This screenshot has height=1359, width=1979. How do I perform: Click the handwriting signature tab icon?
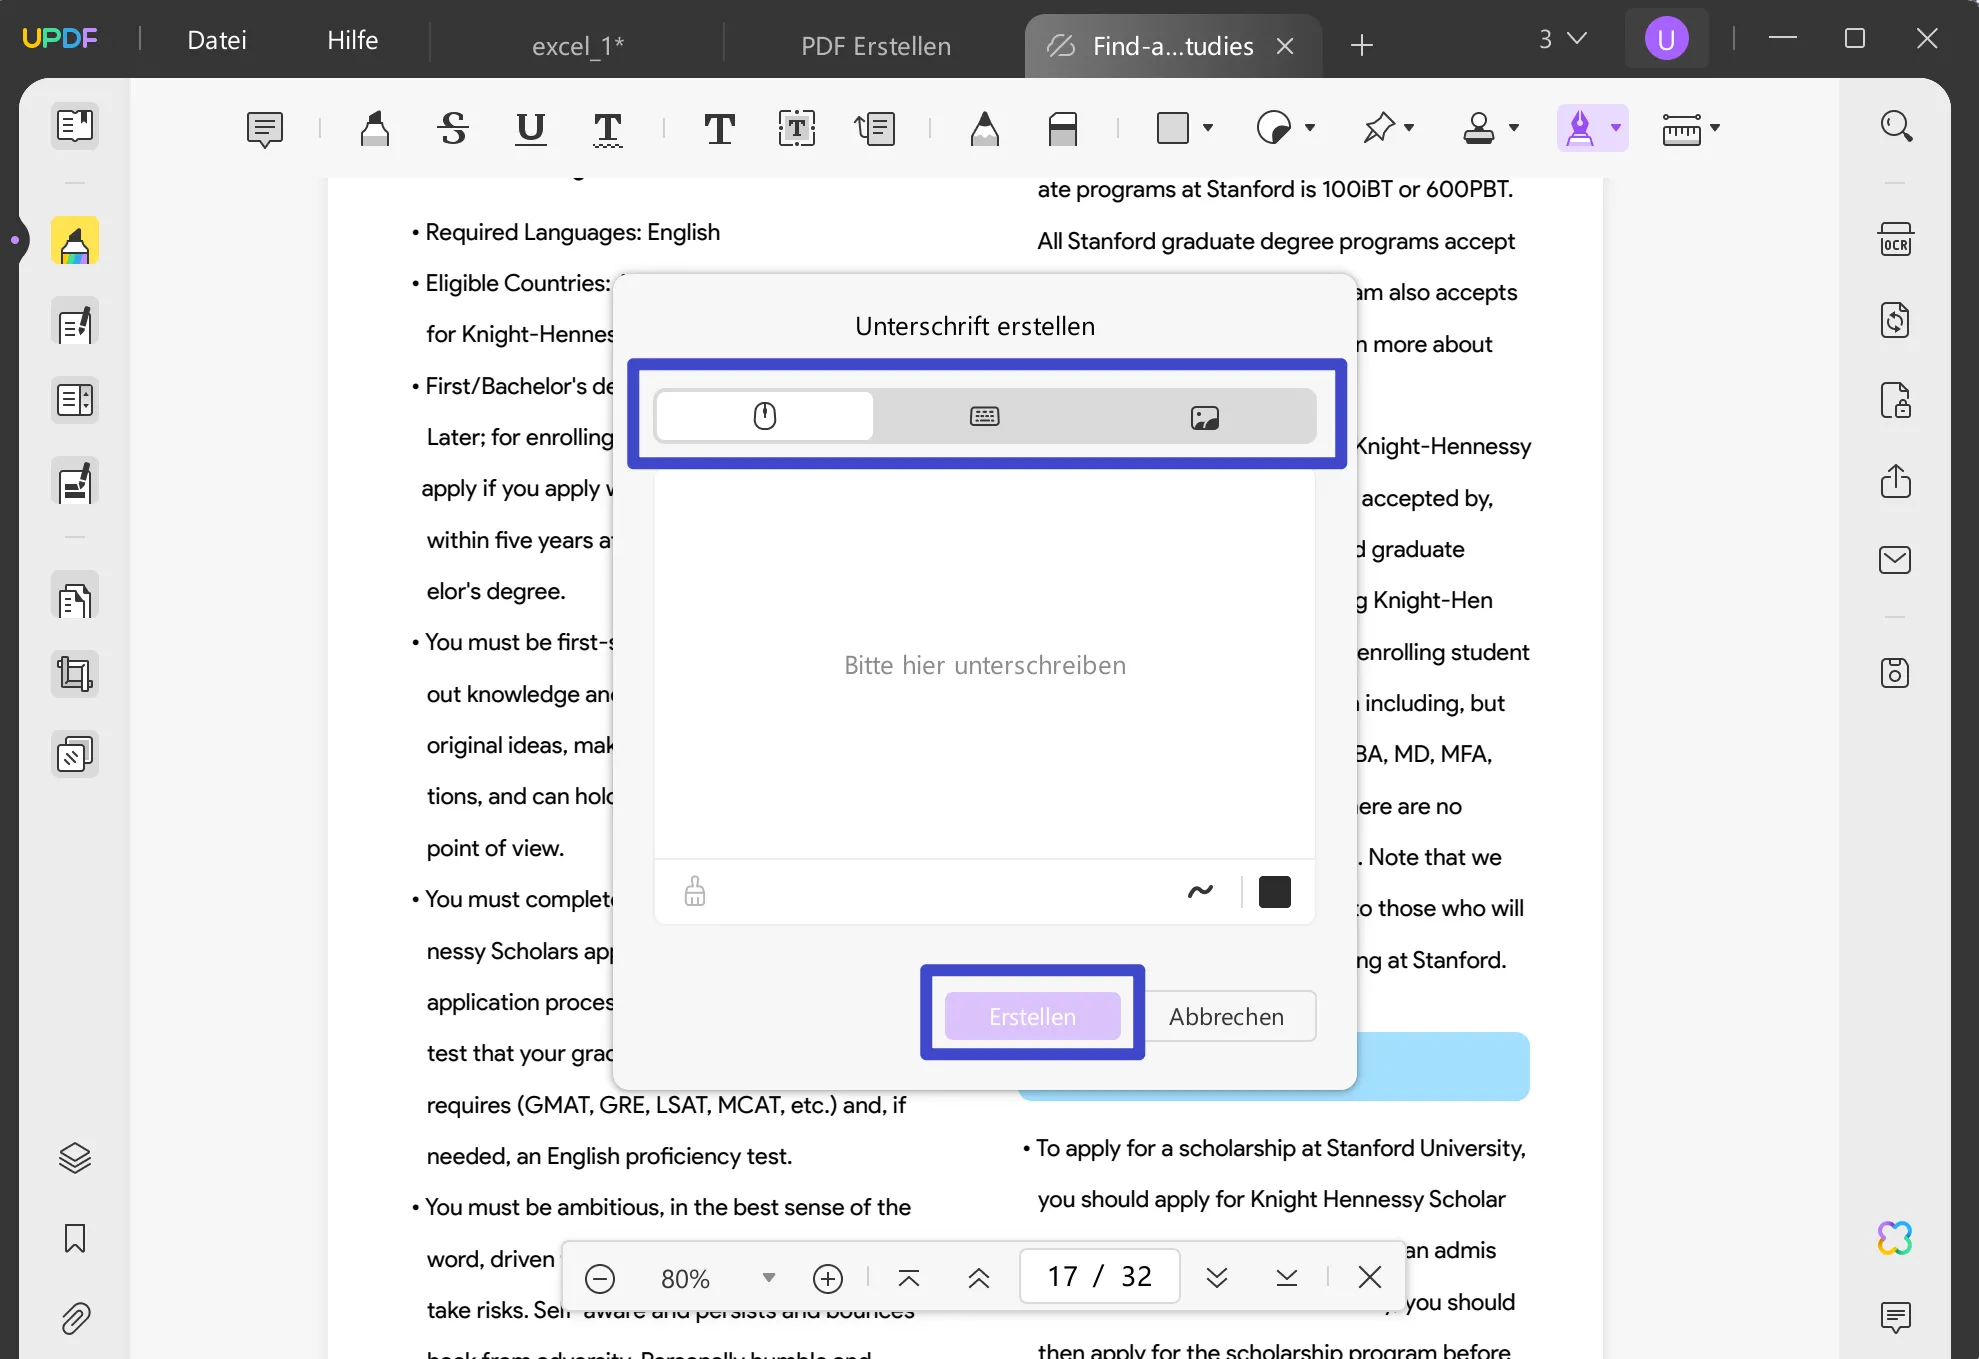point(764,418)
